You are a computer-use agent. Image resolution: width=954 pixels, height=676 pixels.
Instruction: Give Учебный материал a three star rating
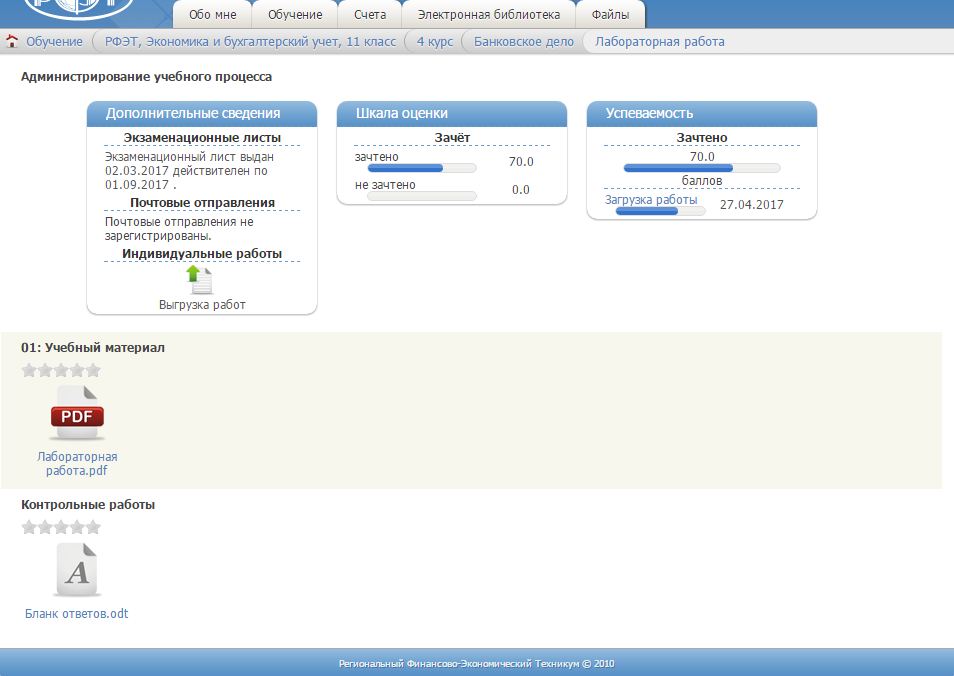click(61, 370)
